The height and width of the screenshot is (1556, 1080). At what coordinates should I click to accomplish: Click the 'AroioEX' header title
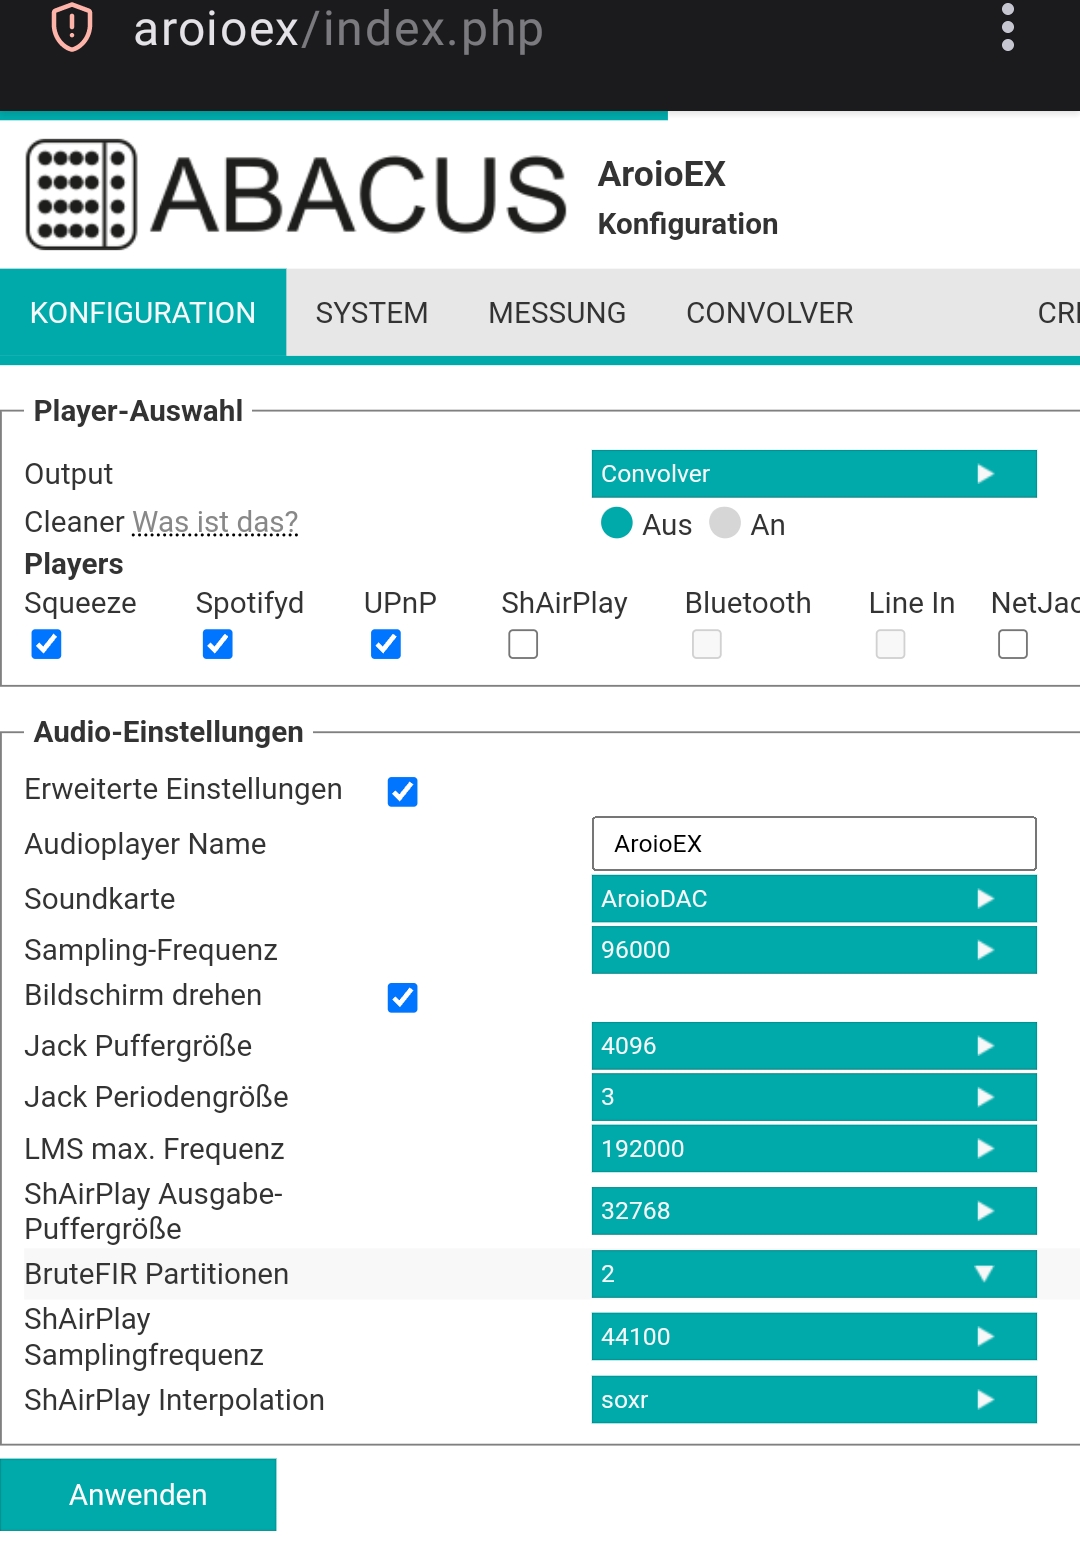tap(661, 174)
